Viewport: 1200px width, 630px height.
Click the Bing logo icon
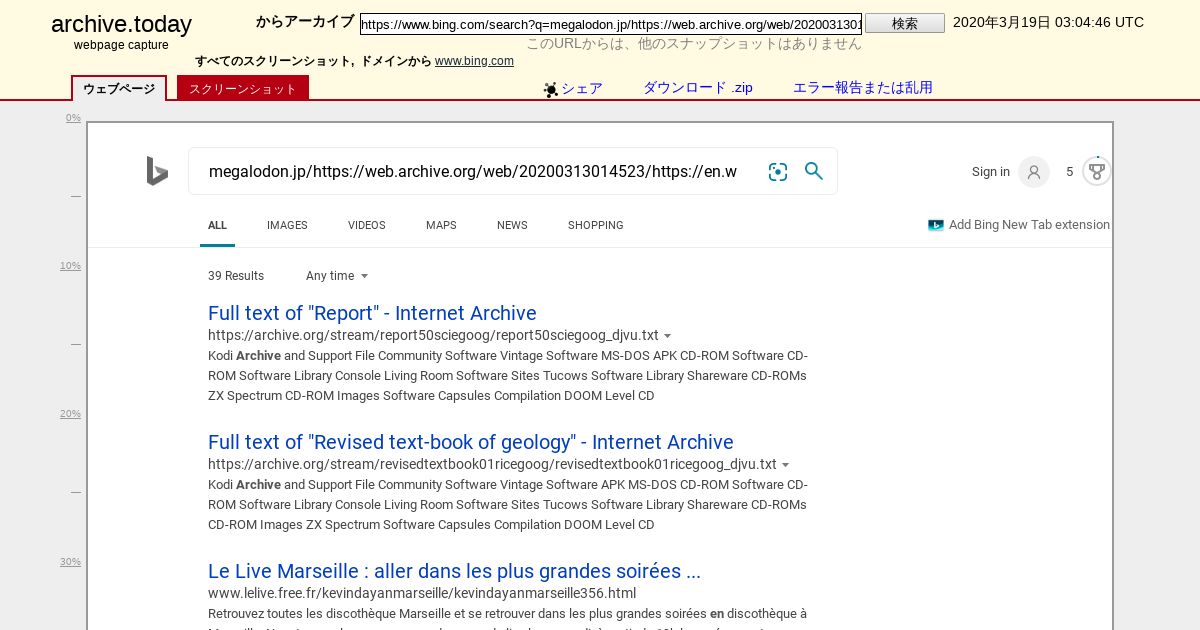click(x=157, y=171)
